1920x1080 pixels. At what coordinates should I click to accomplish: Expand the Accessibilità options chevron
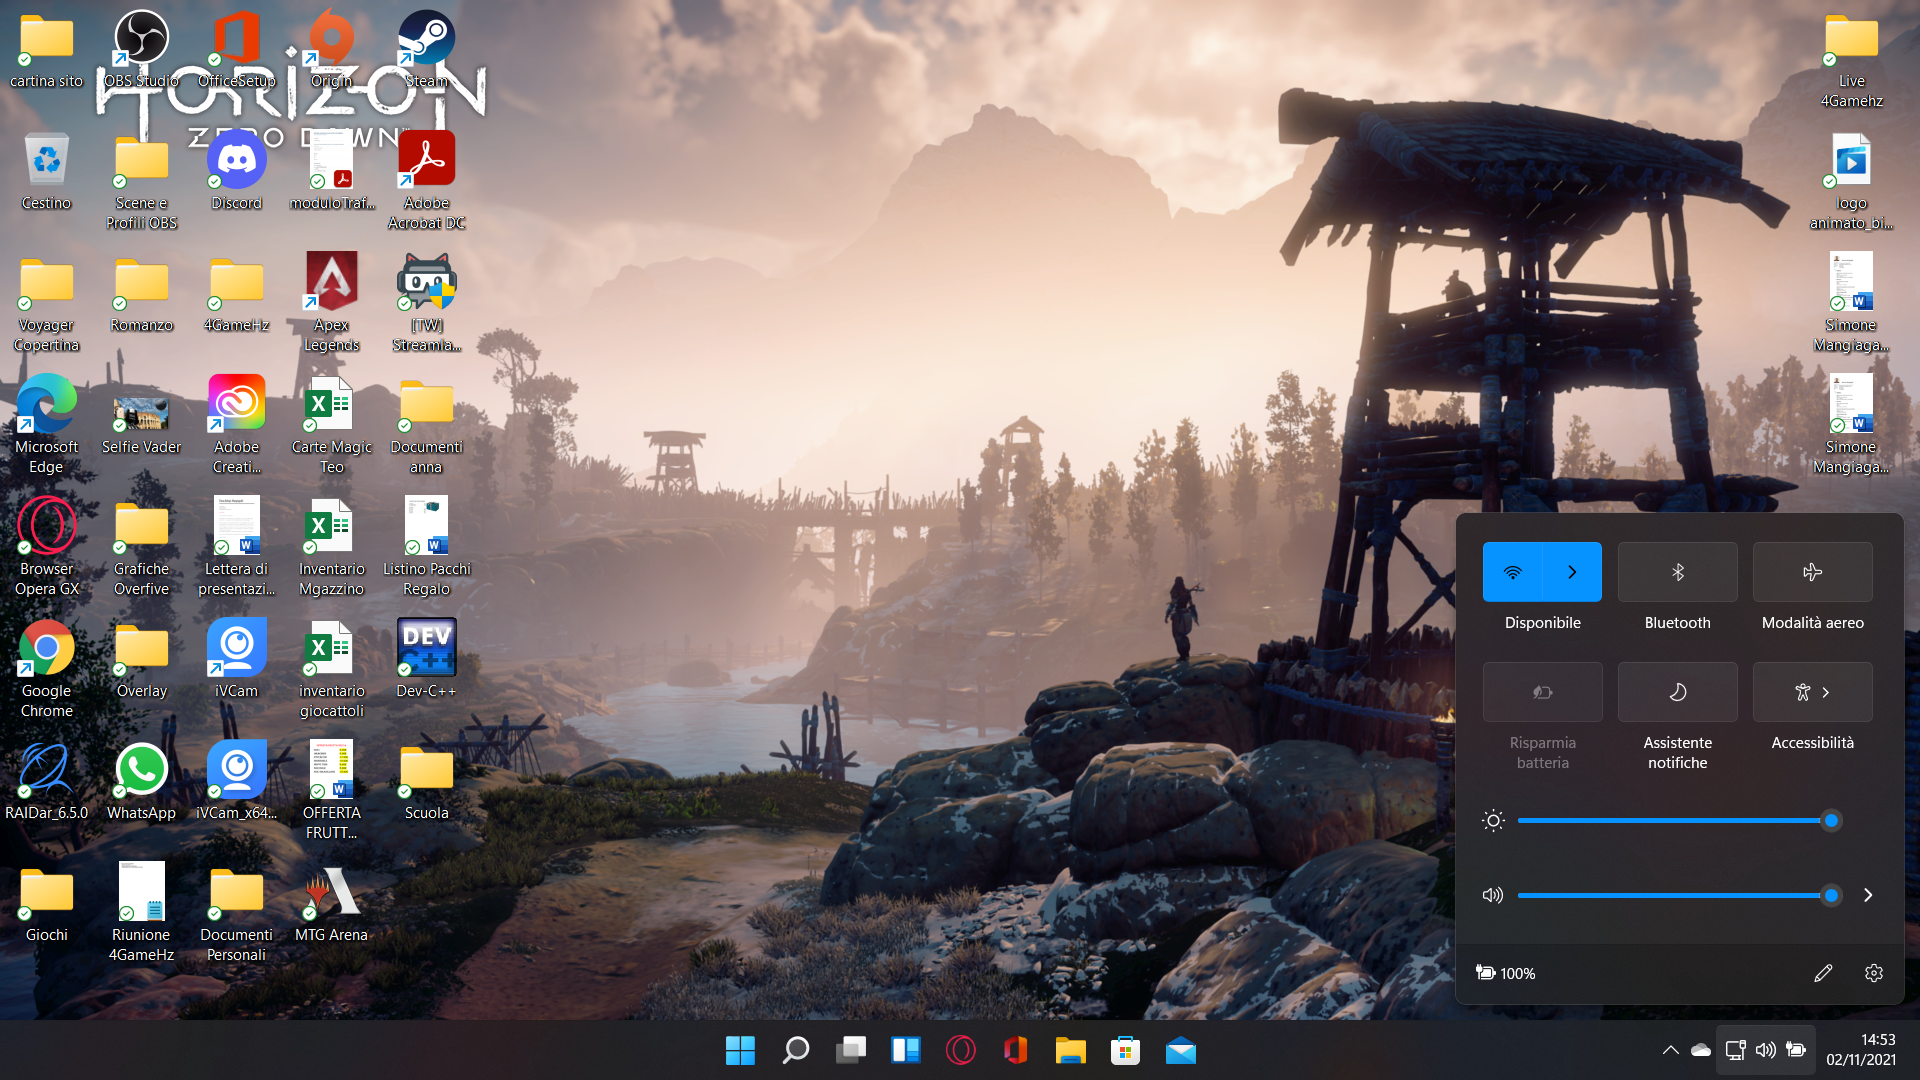click(x=1826, y=692)
